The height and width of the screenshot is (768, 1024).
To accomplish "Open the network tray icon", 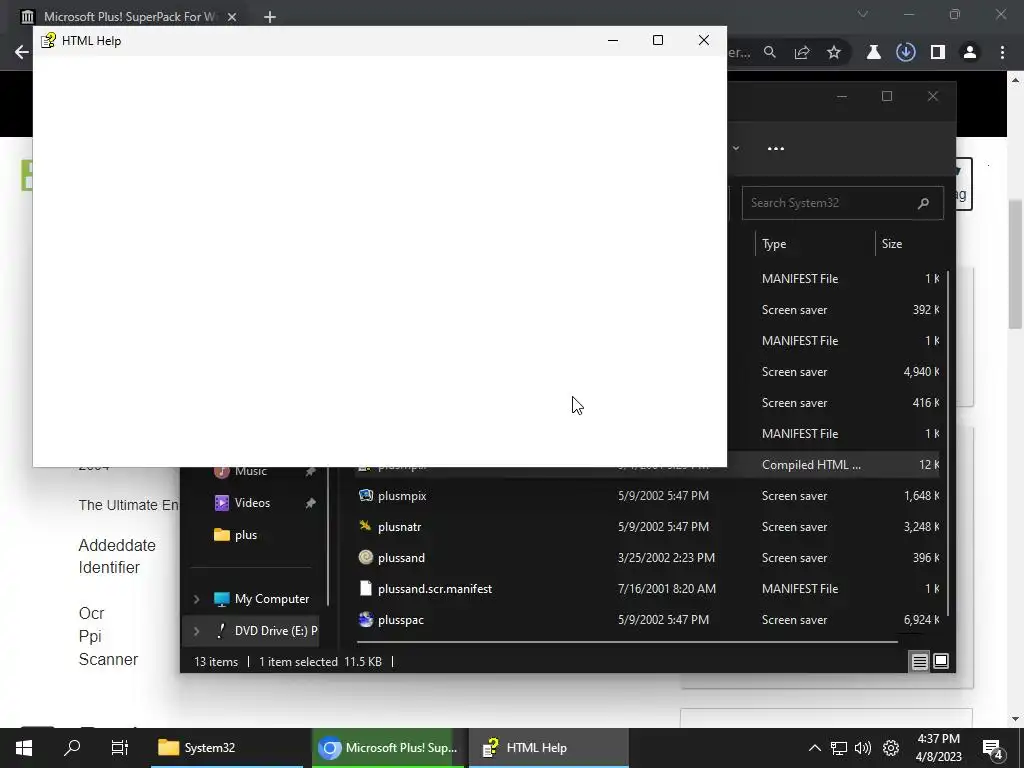I will 839,748.
